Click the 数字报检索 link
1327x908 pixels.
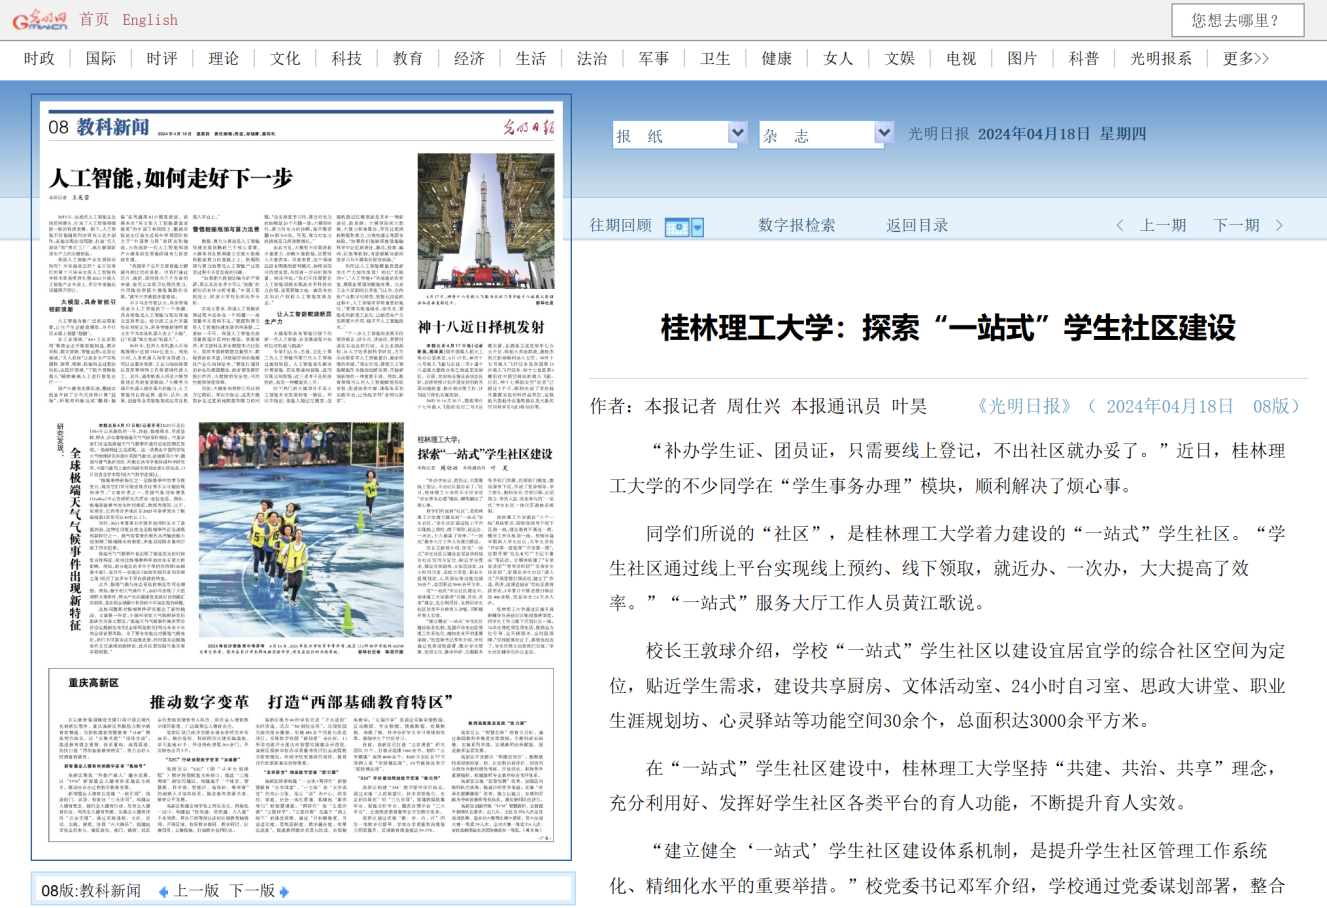click(x=796, y=226)
